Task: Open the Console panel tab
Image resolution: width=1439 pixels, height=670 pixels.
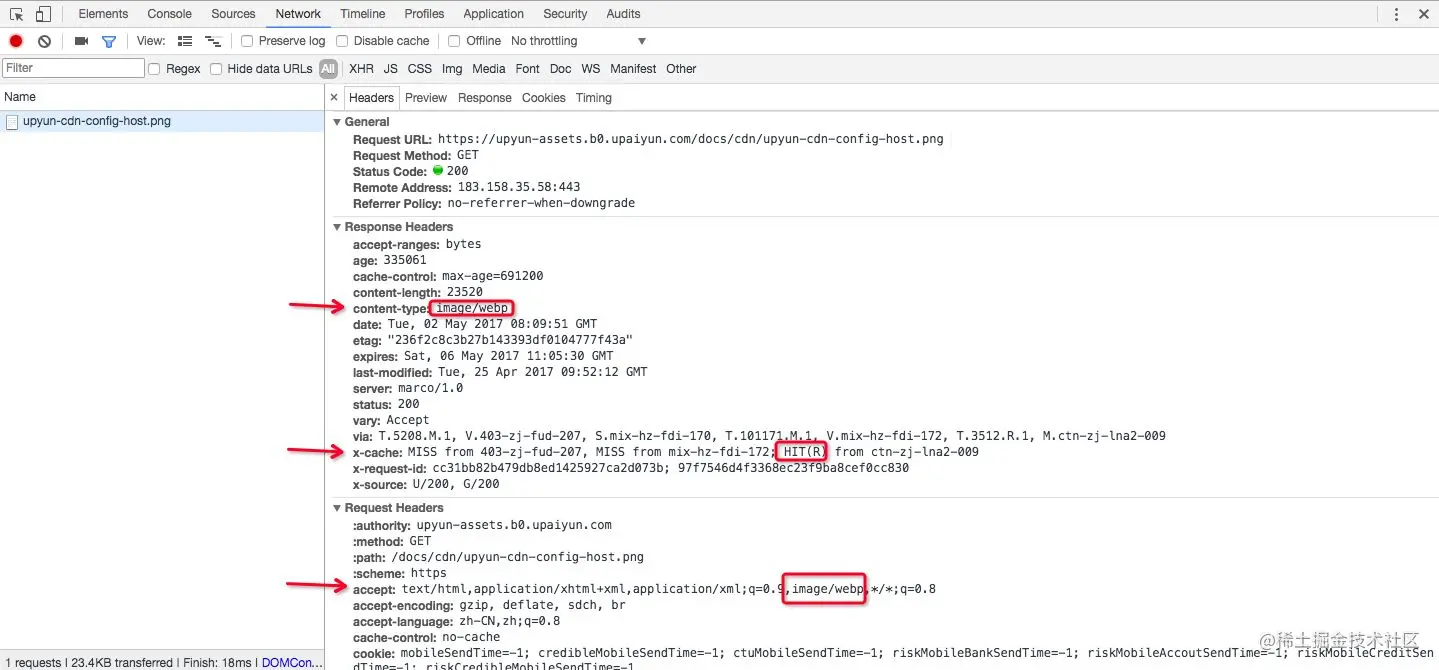Action: point(170,14)
